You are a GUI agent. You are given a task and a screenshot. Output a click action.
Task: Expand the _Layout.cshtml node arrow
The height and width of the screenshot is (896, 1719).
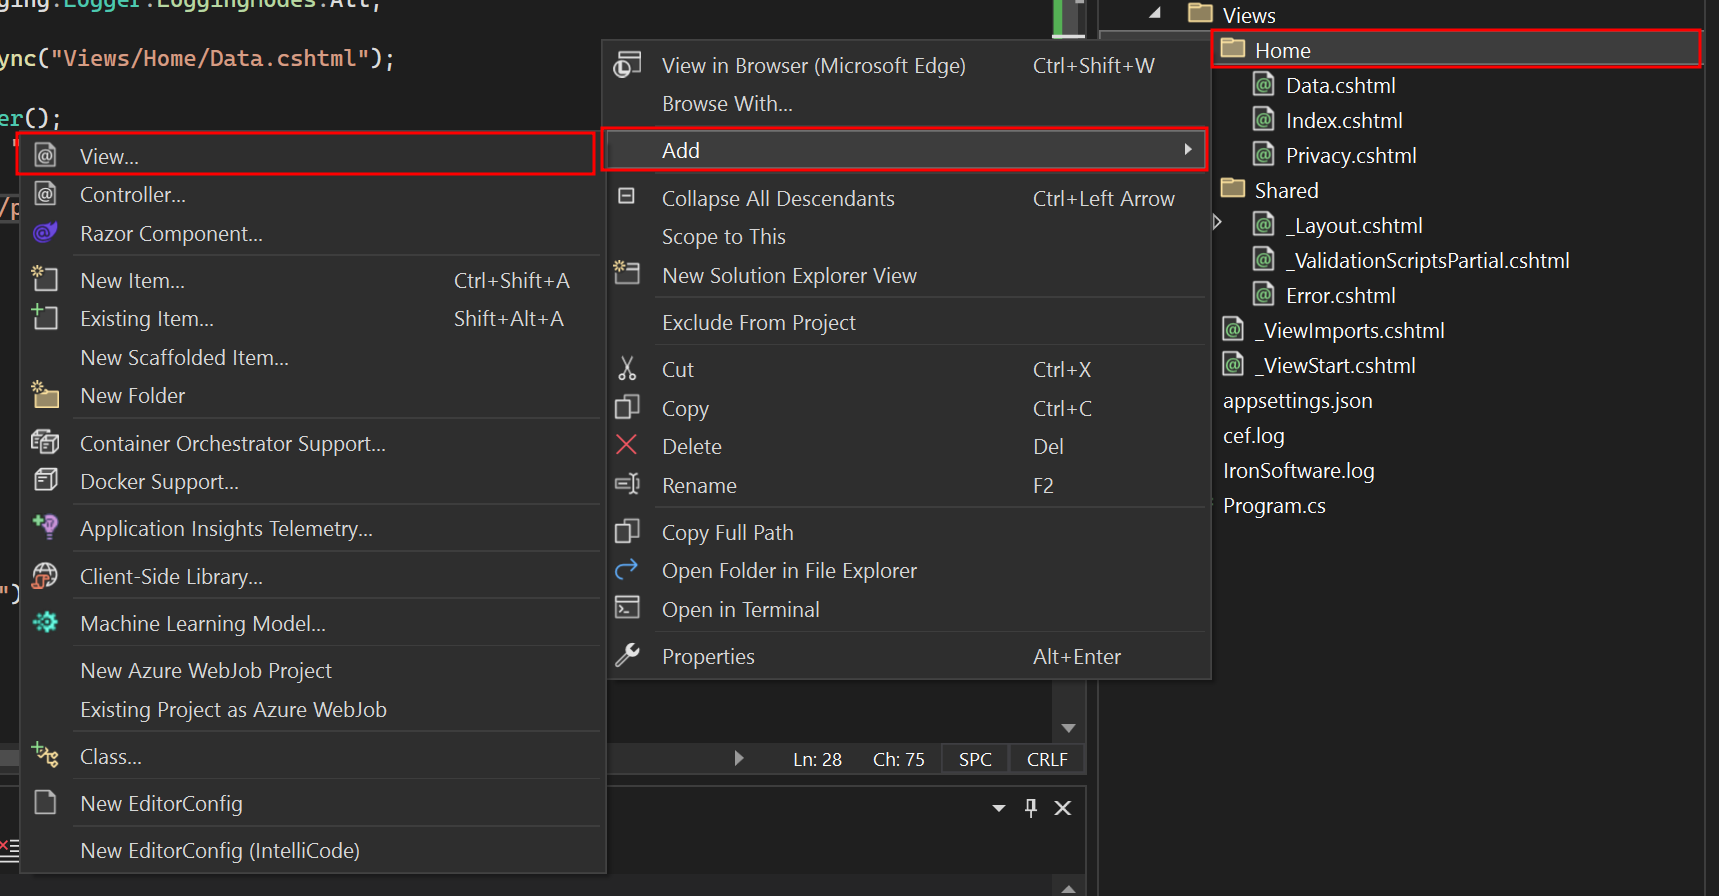pos(1217,222)
